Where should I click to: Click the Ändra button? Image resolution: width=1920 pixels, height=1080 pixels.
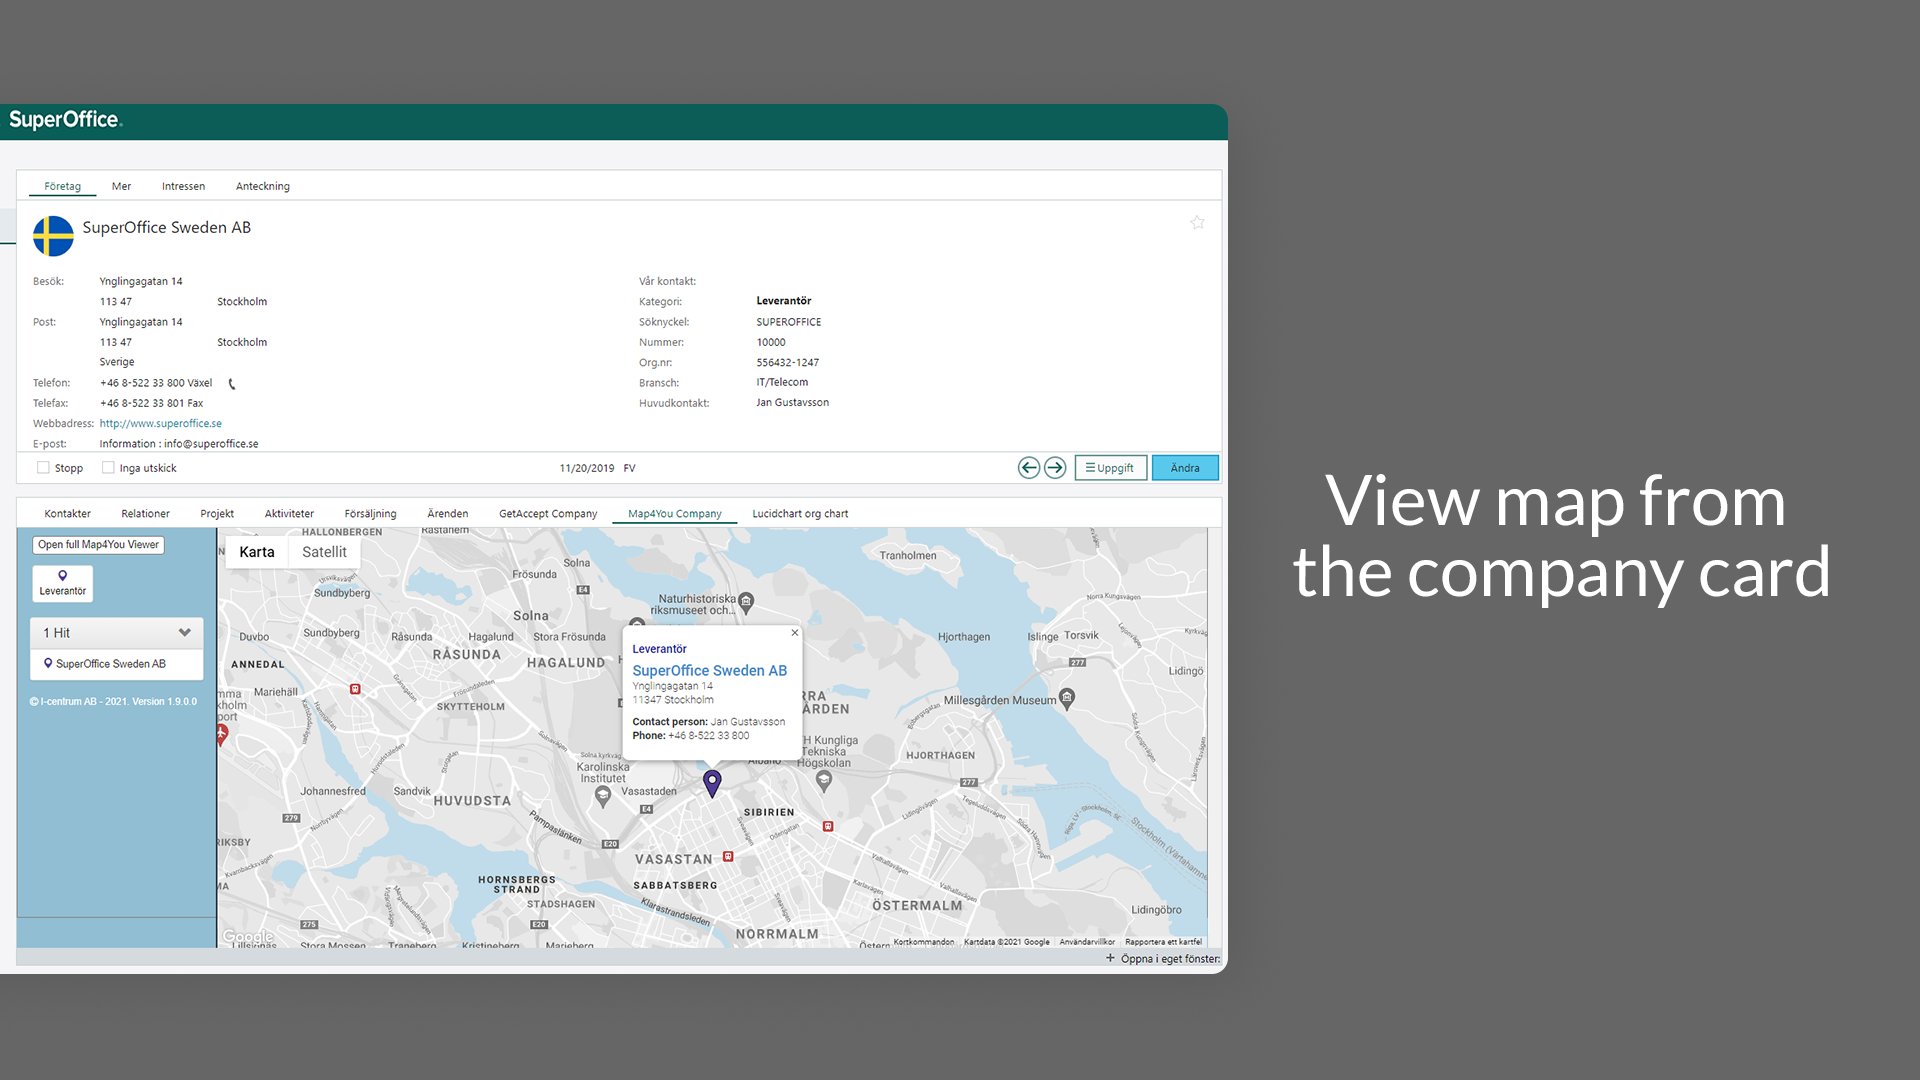pyautogui.click(x=1184, y=468)
